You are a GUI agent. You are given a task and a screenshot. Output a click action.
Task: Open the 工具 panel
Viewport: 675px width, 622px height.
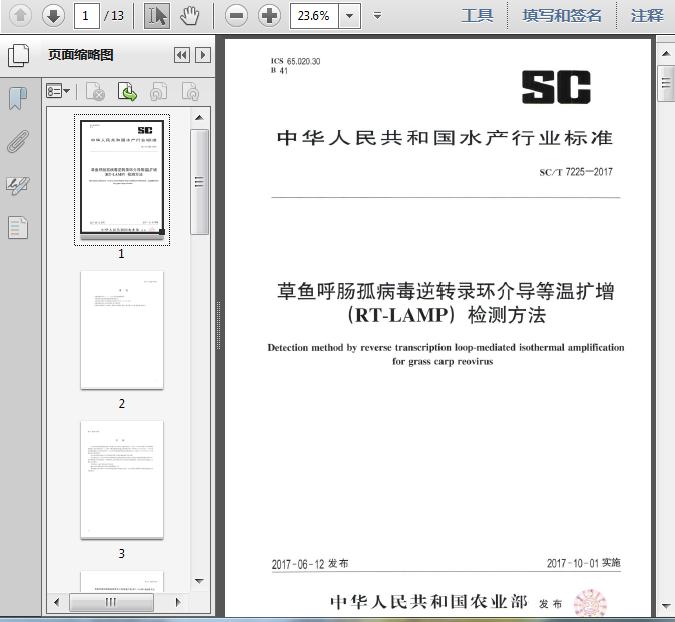[477, 16]
